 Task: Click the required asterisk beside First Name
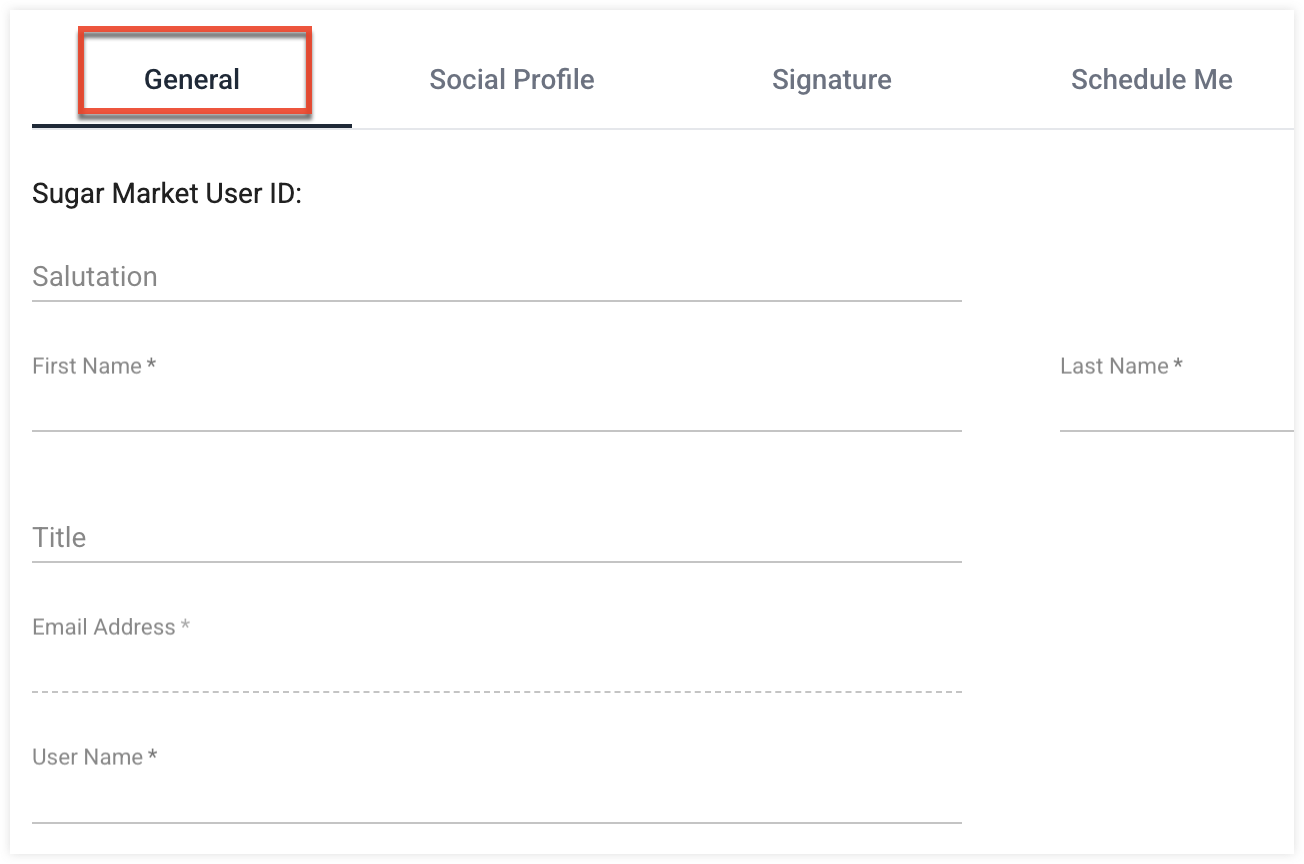pyautogui.click(x=151, y=364)
